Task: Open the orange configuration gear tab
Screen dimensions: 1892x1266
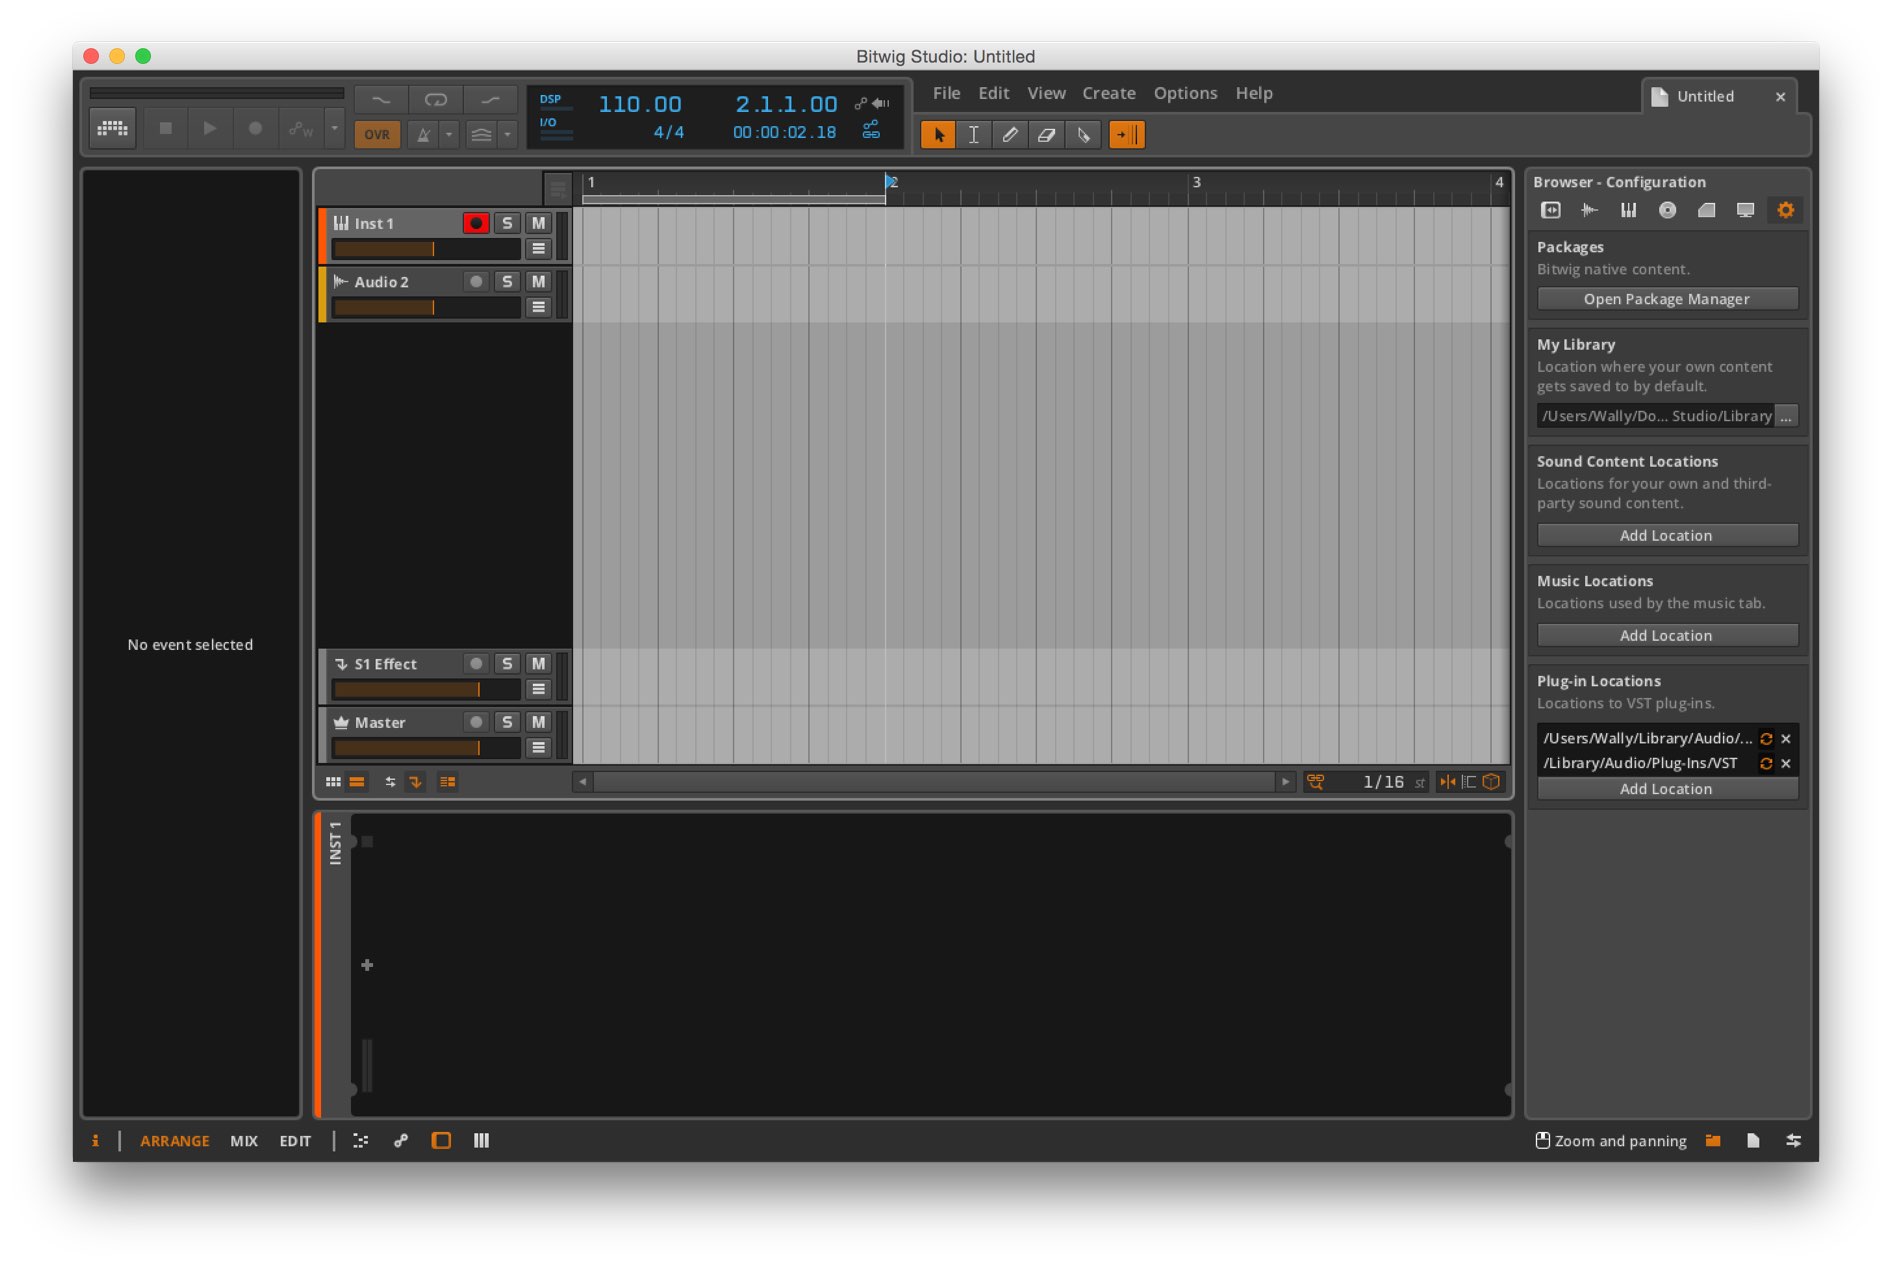Action: pyautogui.click(x=1786, y=210)
